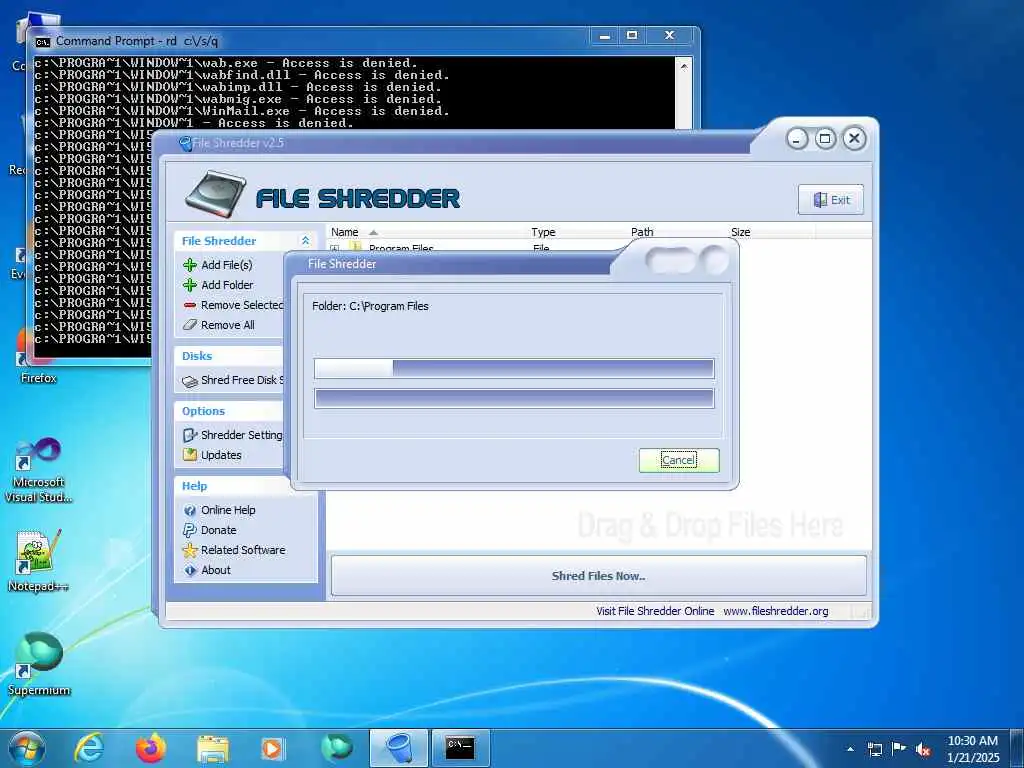
Task: Click the Related Software star icon
Action: click(190, 550)
